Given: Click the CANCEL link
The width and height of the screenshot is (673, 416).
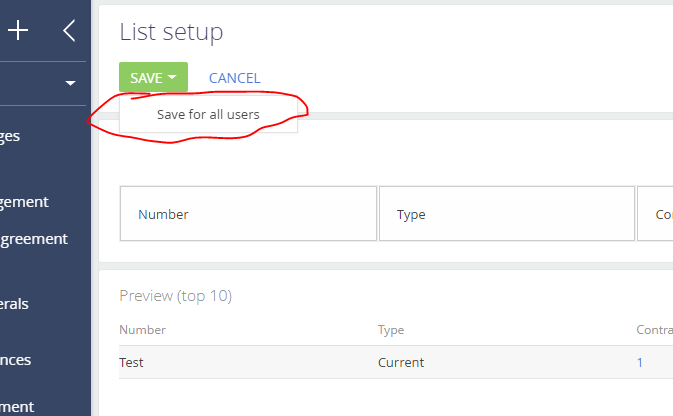Looking at the screenshot, I should pyautogui.click(x=234, y=78).
